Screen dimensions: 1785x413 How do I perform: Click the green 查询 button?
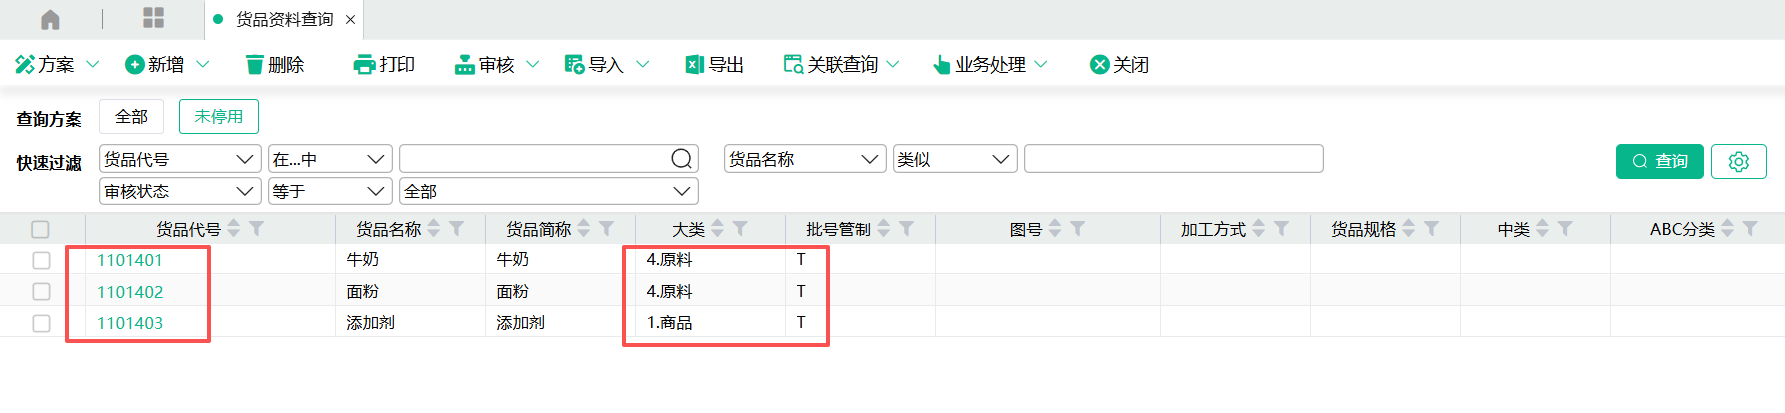1659,161
